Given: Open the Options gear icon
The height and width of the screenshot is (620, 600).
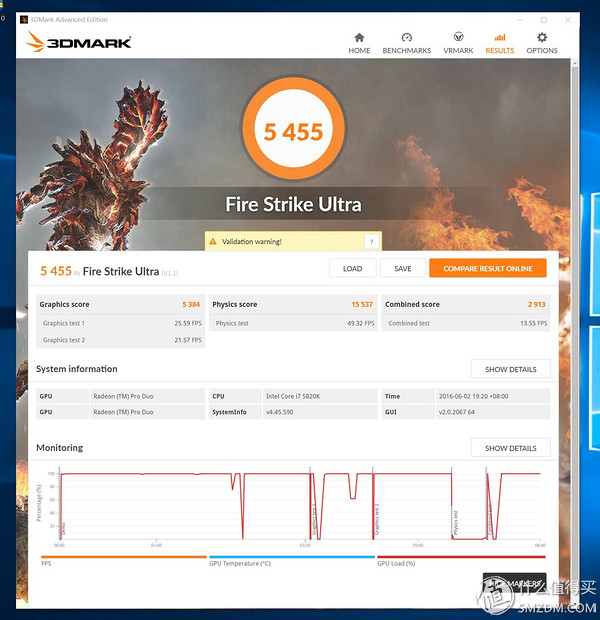Looking at the screenshot, I should coord(542,38).
